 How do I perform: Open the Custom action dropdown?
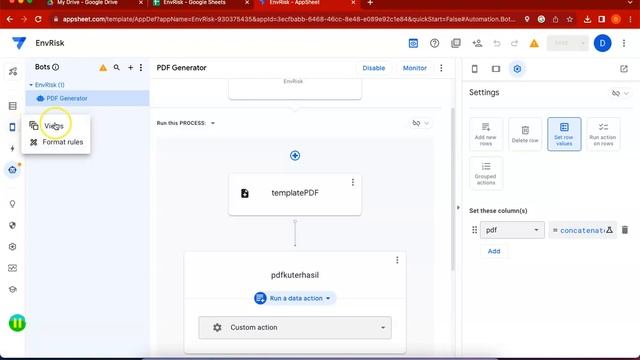295,327
